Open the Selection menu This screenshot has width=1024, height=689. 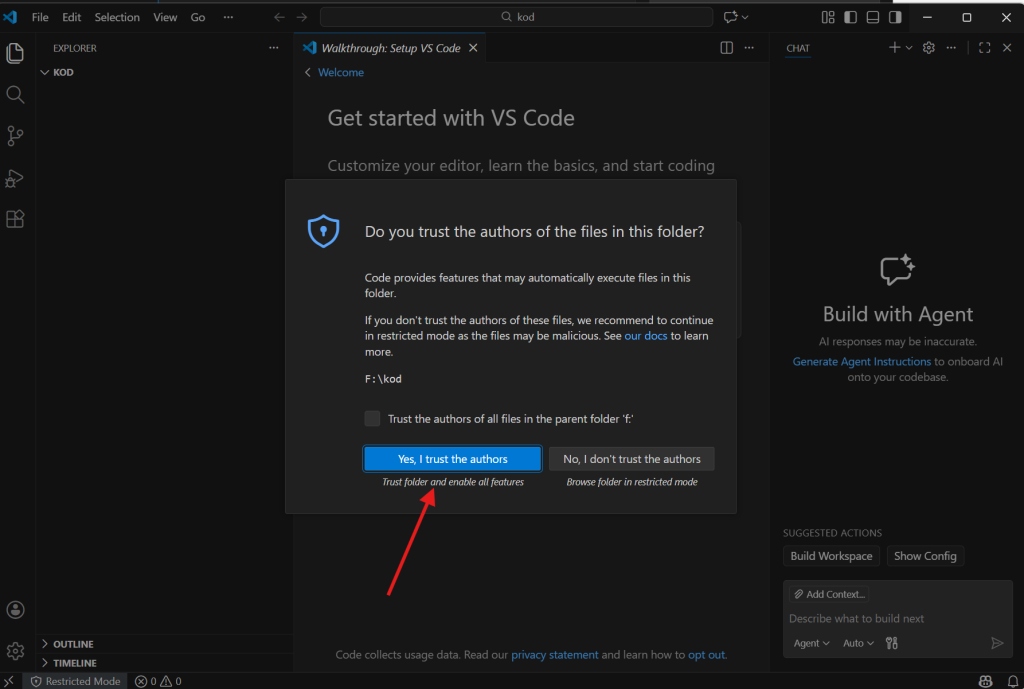(117, 17)
